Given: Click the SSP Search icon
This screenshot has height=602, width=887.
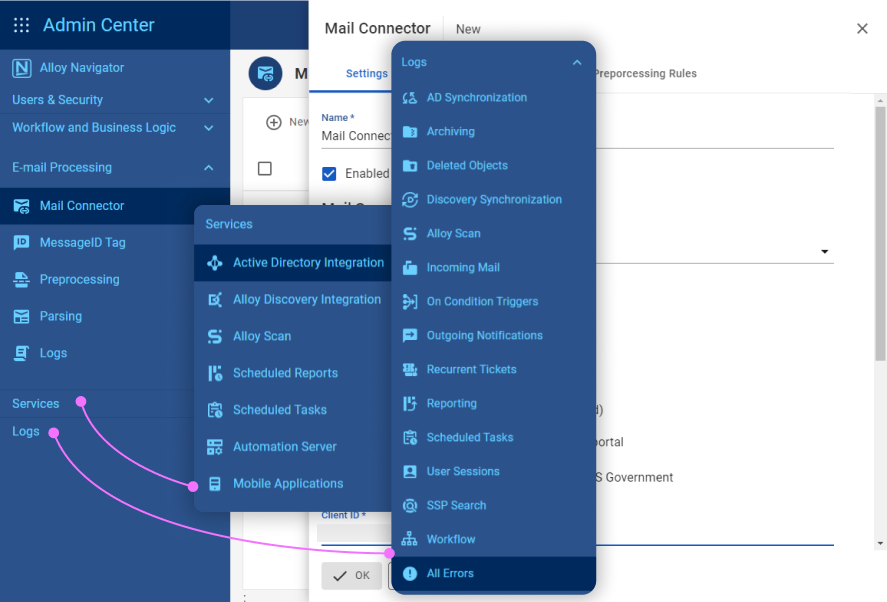Looking at the screenshot, I should point(410,505).
